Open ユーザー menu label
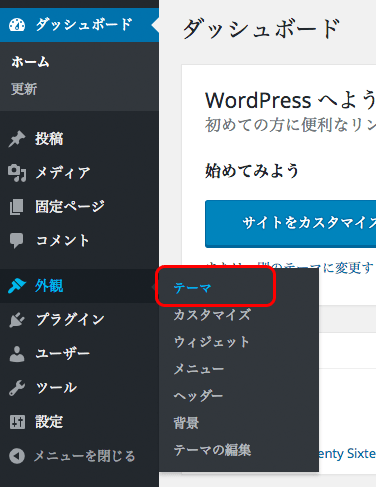Screen dimensions: 376x487 click(63, 354)
